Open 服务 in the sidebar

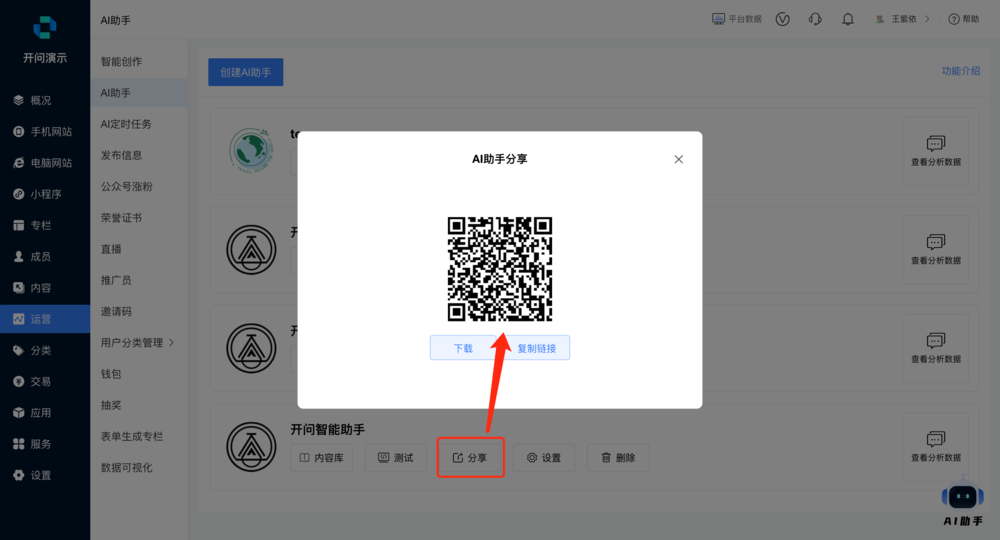pyautogui.click(x=45, y=444)
